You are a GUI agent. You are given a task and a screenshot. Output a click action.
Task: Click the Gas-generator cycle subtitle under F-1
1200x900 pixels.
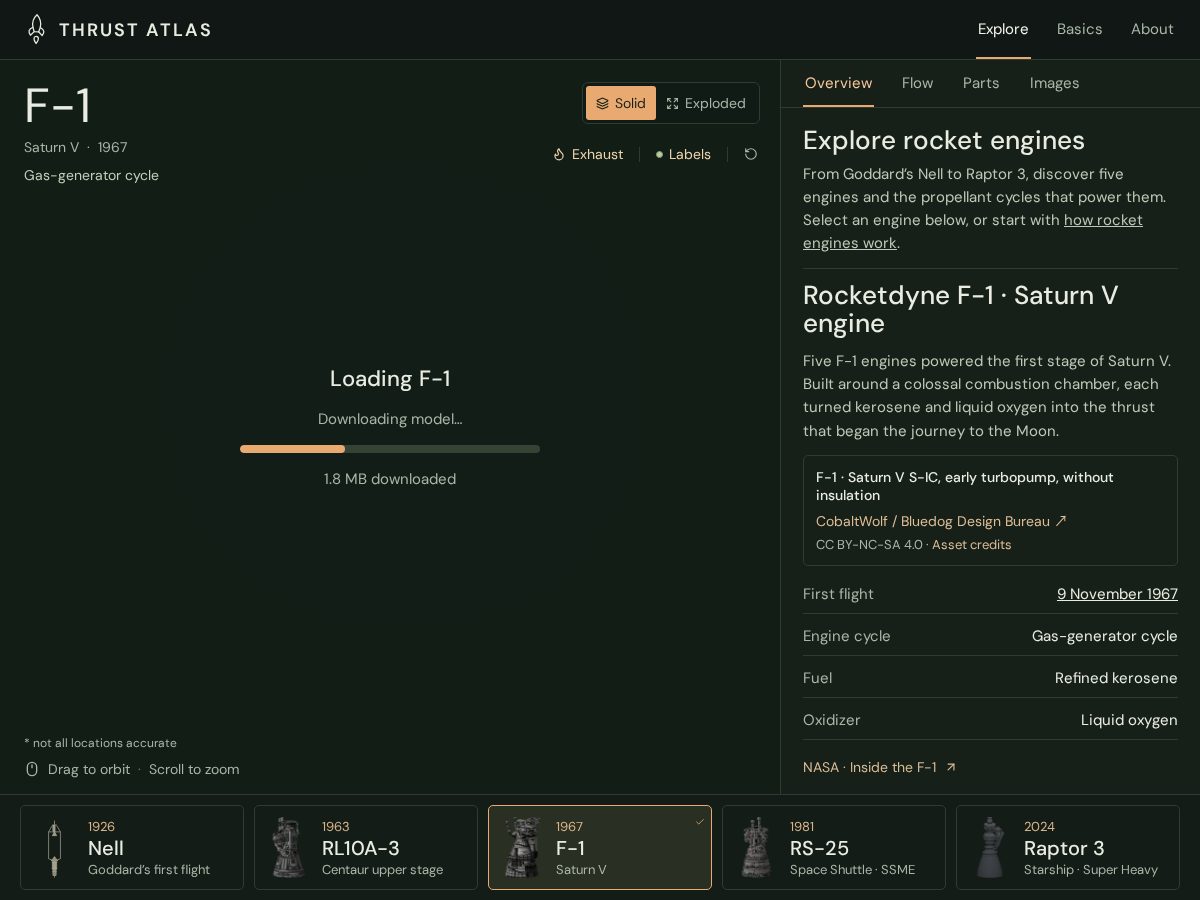(x=91, y=175)
